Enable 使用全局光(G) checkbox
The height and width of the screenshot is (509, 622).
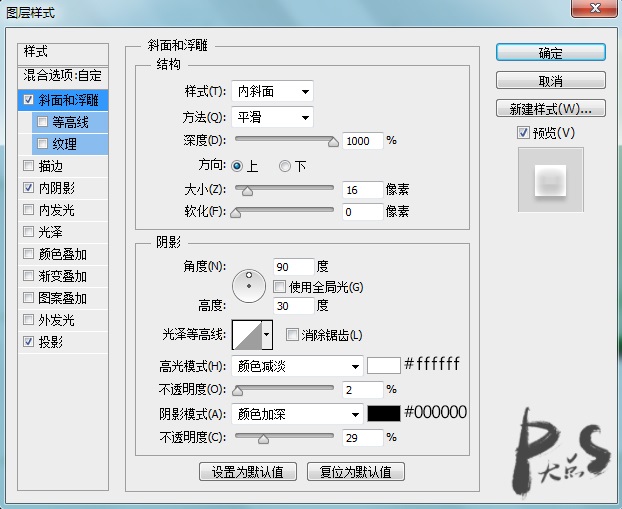(x=279, y=286)
